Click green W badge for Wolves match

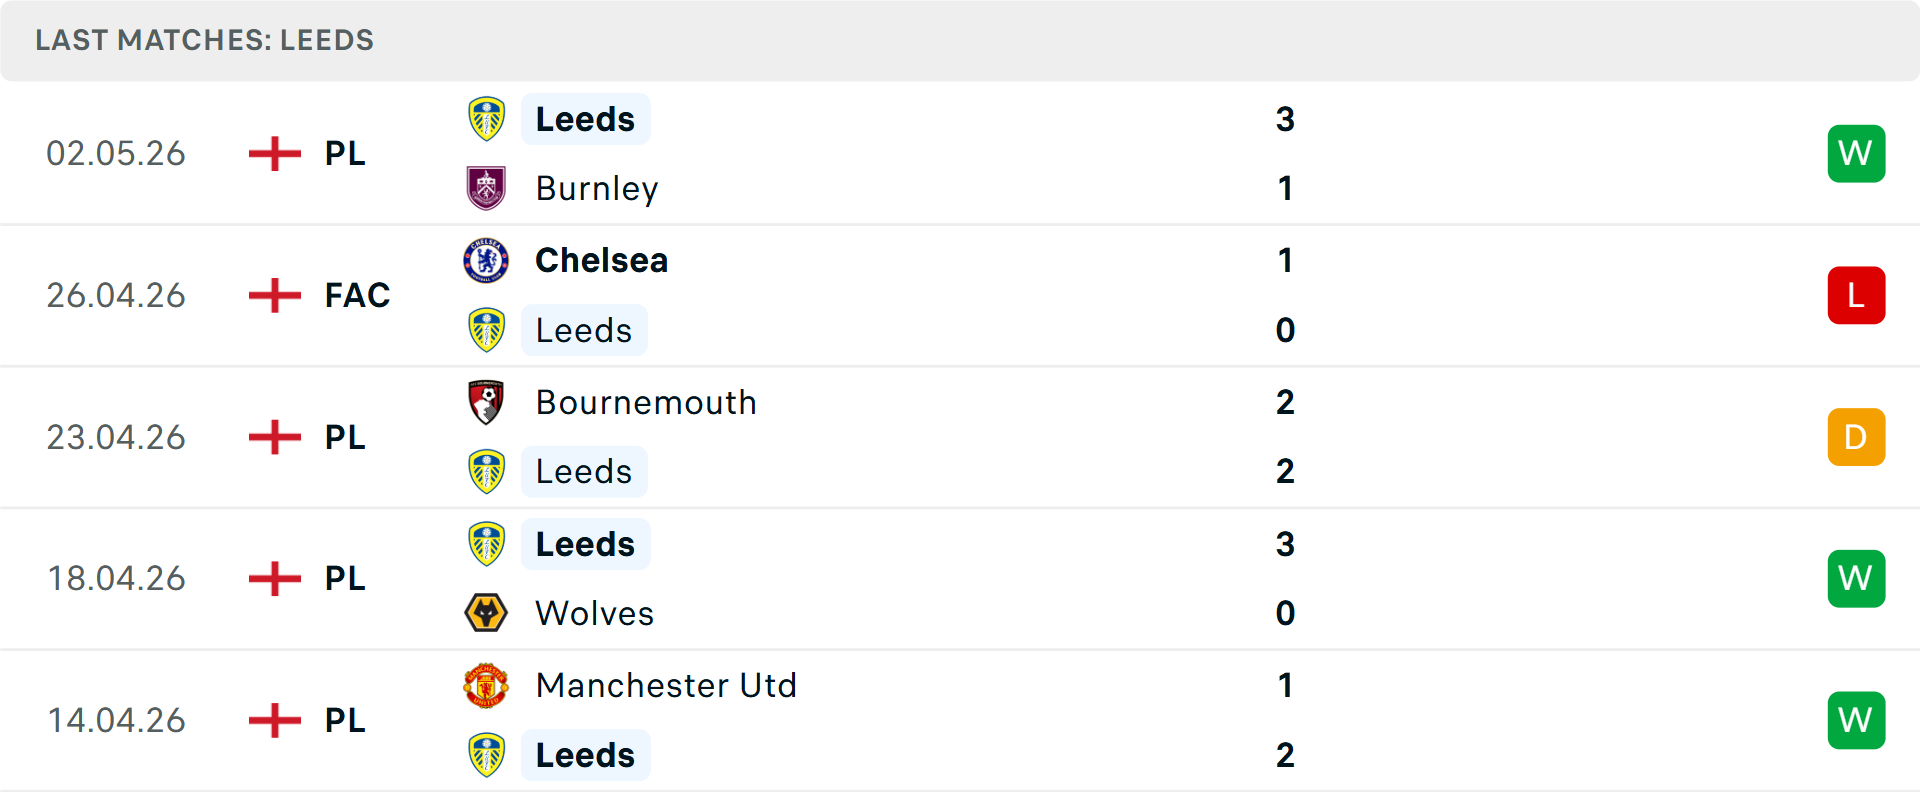(x=1856, y=578)
